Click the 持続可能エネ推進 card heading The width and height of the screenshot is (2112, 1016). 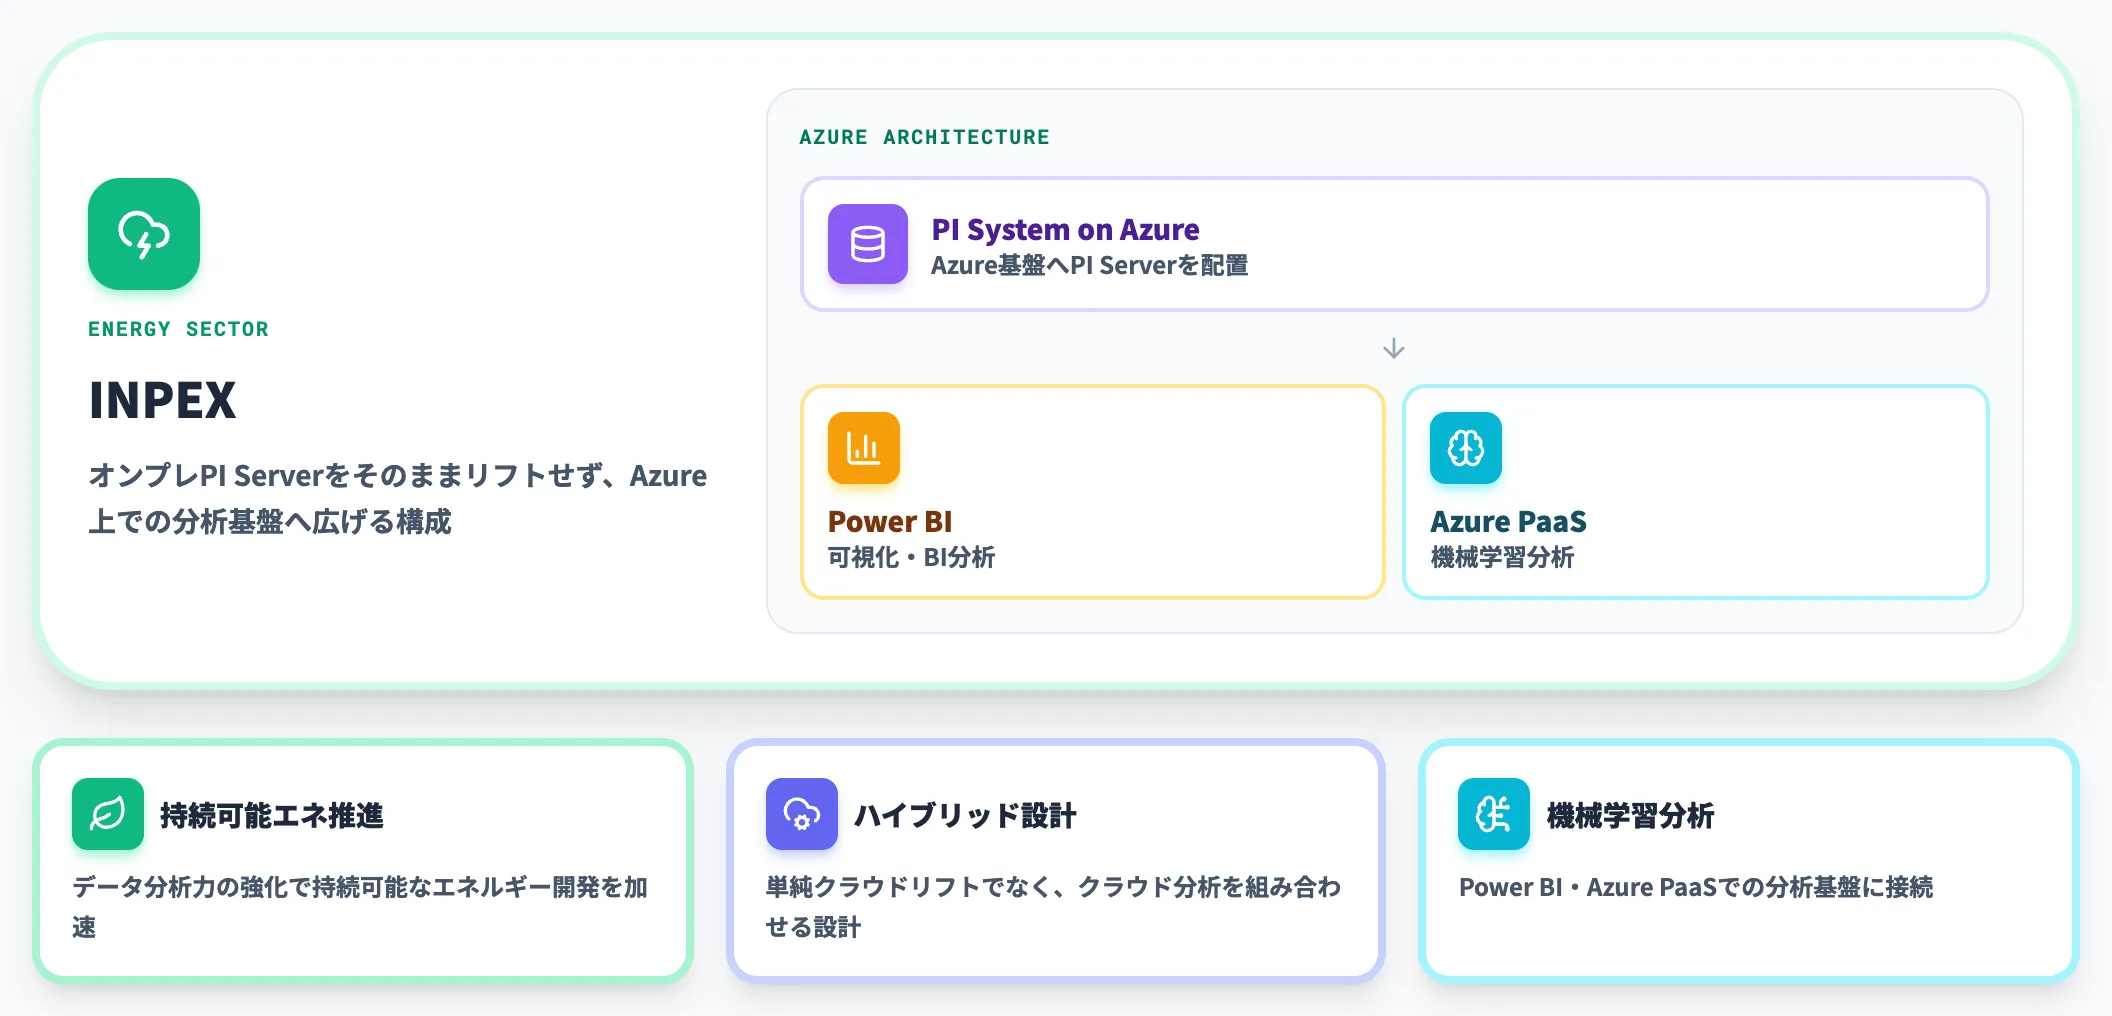click(272, 815)
